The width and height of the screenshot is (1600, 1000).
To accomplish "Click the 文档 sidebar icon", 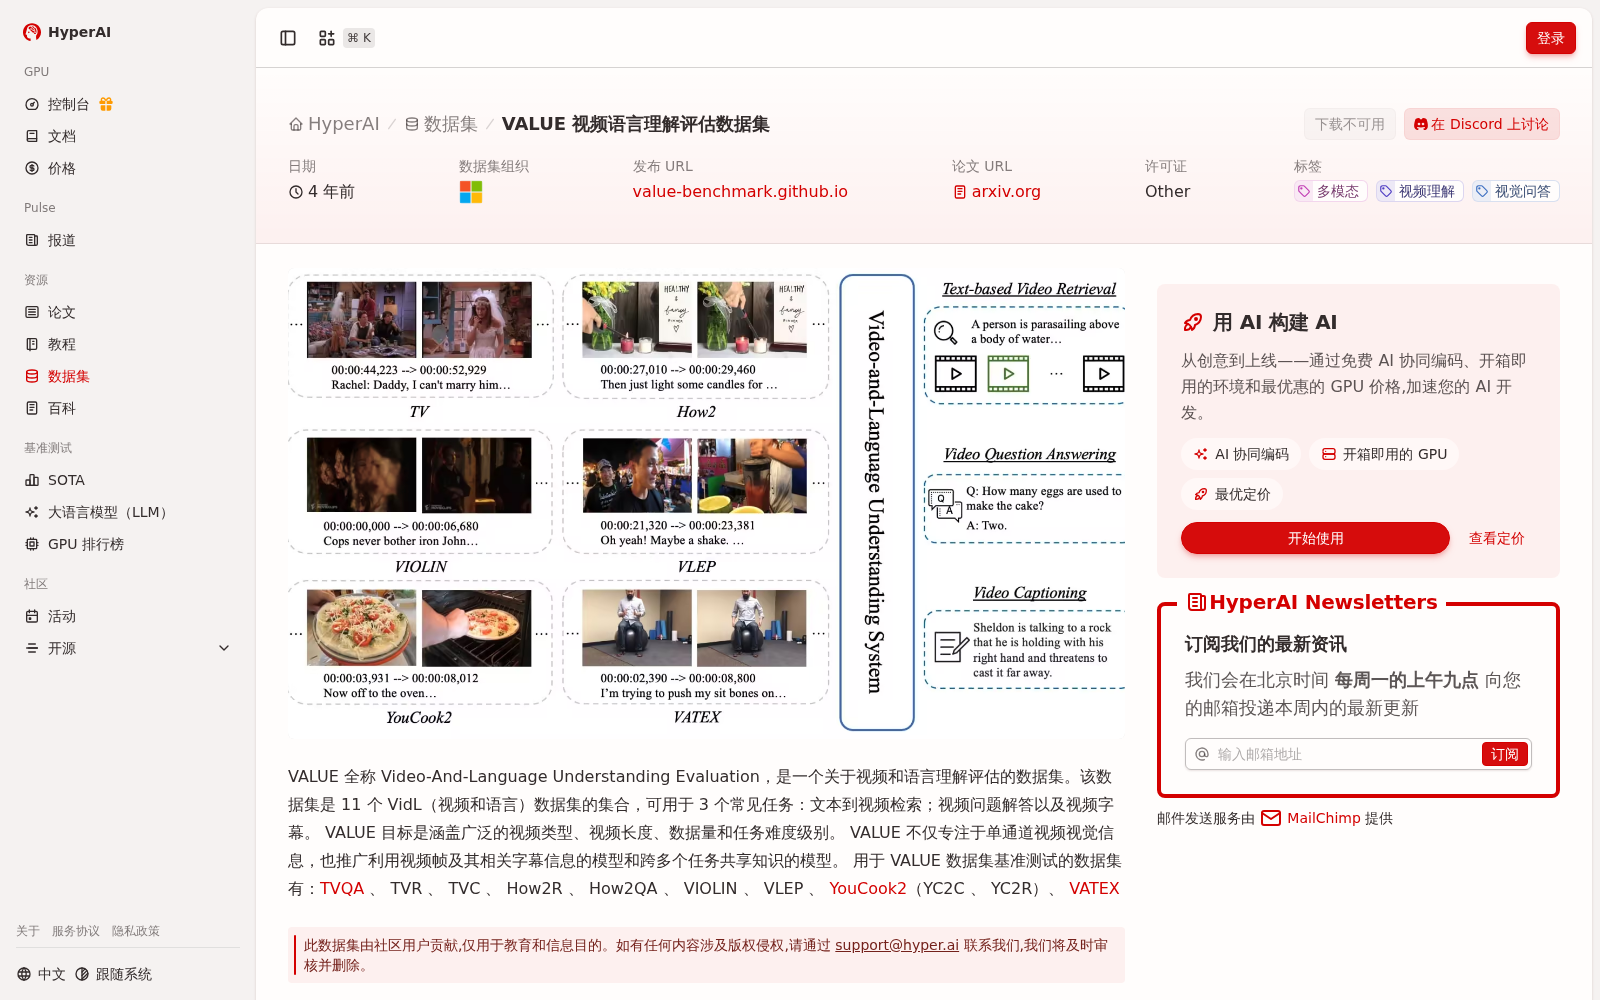I will point(32,136).
